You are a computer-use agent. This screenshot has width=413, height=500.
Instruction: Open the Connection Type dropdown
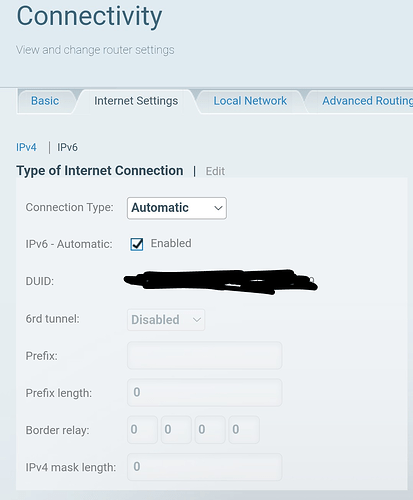click(177, 208)
